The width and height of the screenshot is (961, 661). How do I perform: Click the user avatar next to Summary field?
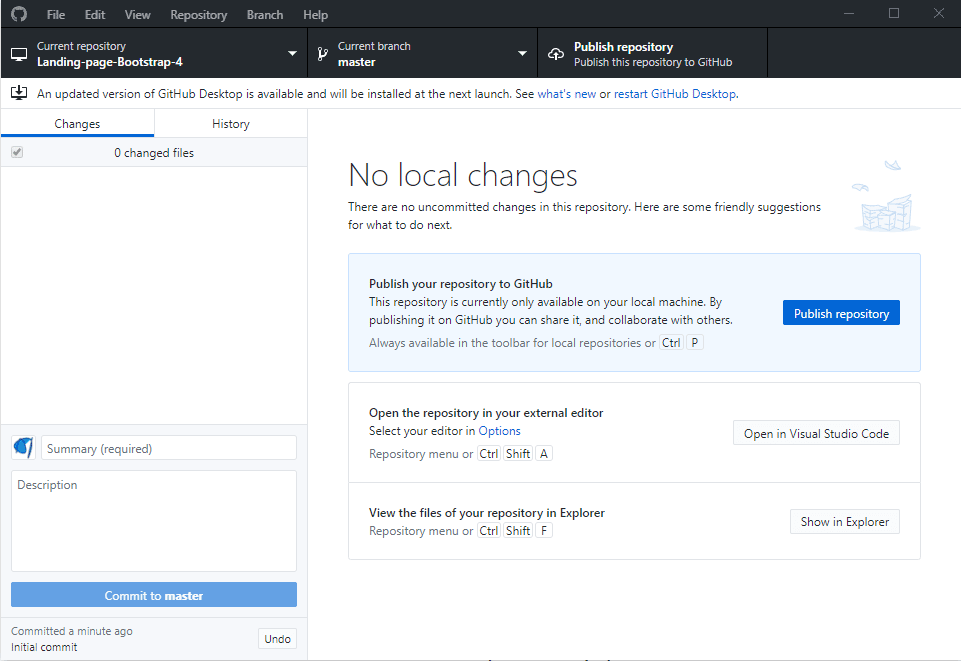23,448
